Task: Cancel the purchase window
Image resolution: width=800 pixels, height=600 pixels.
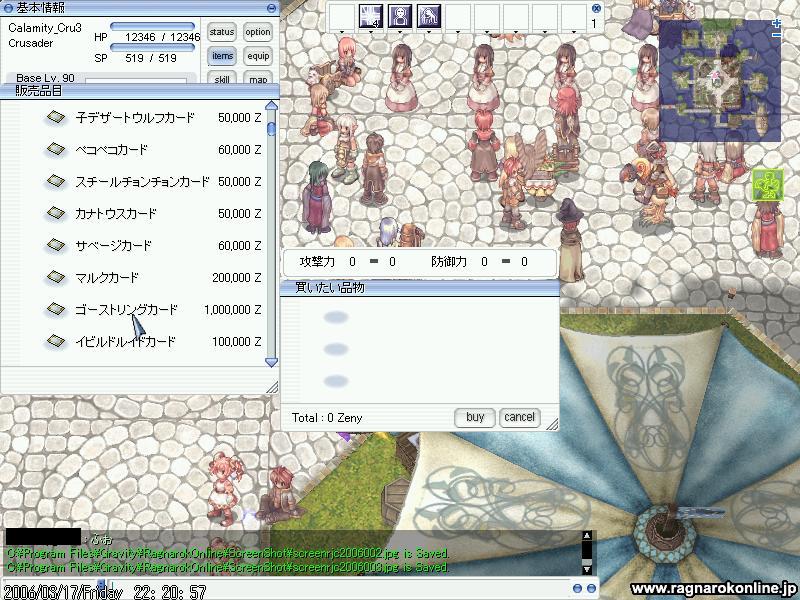Action: pyautogui.click(x=519, y=417)
